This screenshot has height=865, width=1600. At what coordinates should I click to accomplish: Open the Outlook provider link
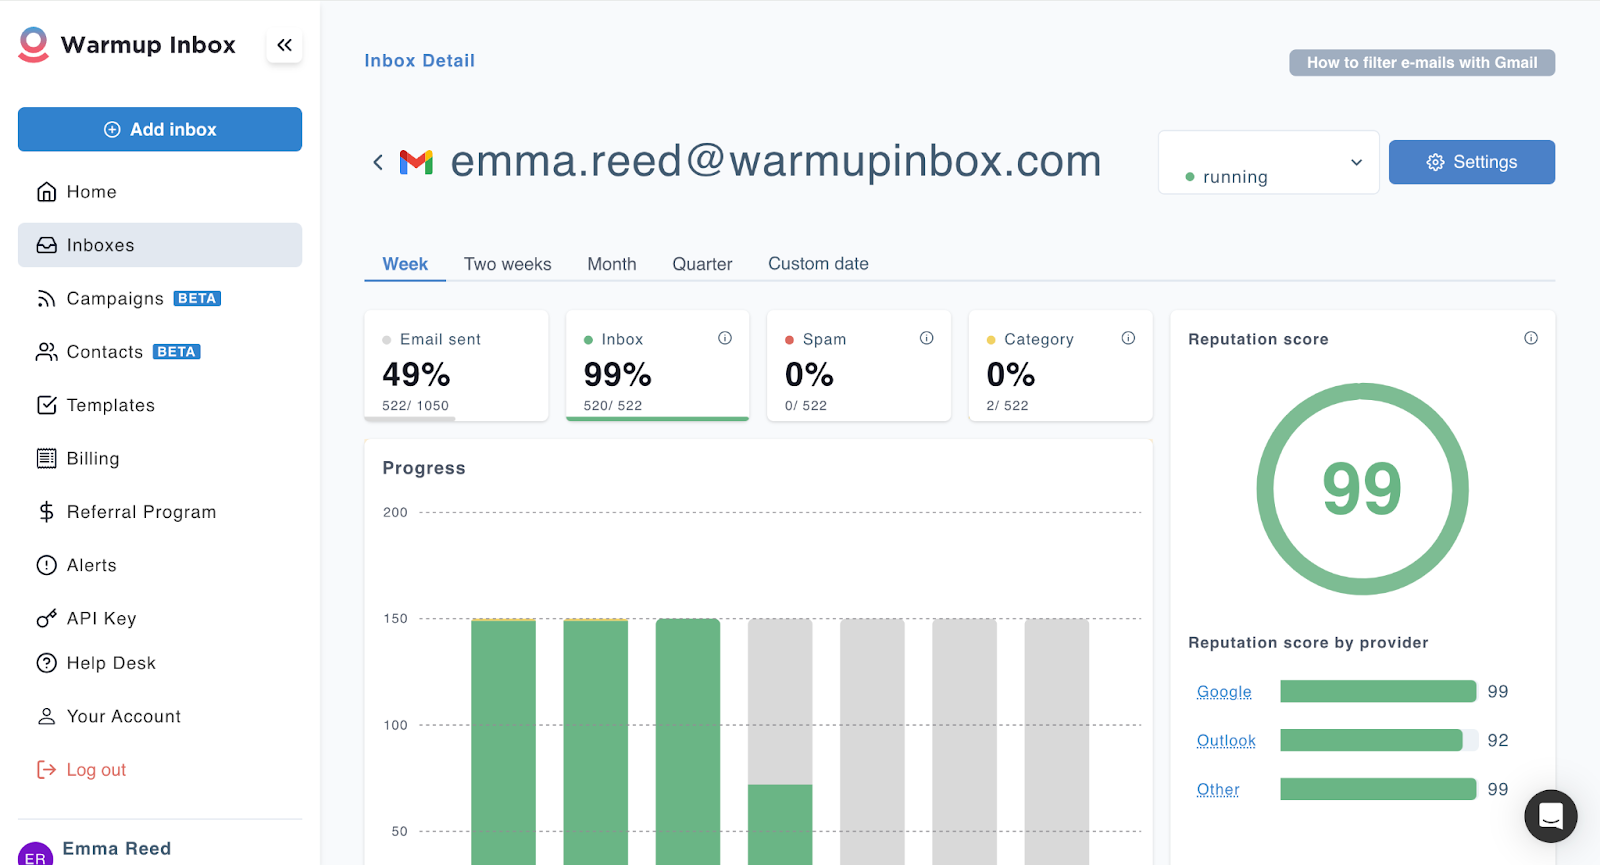1226,741
